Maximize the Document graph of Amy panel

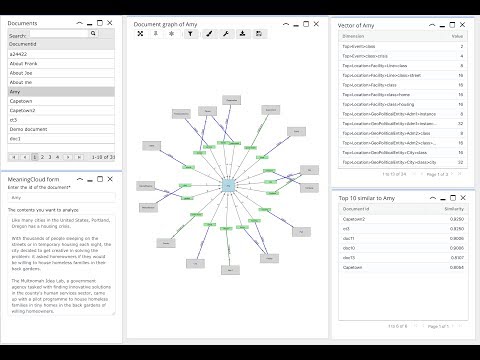coord(306,24)
